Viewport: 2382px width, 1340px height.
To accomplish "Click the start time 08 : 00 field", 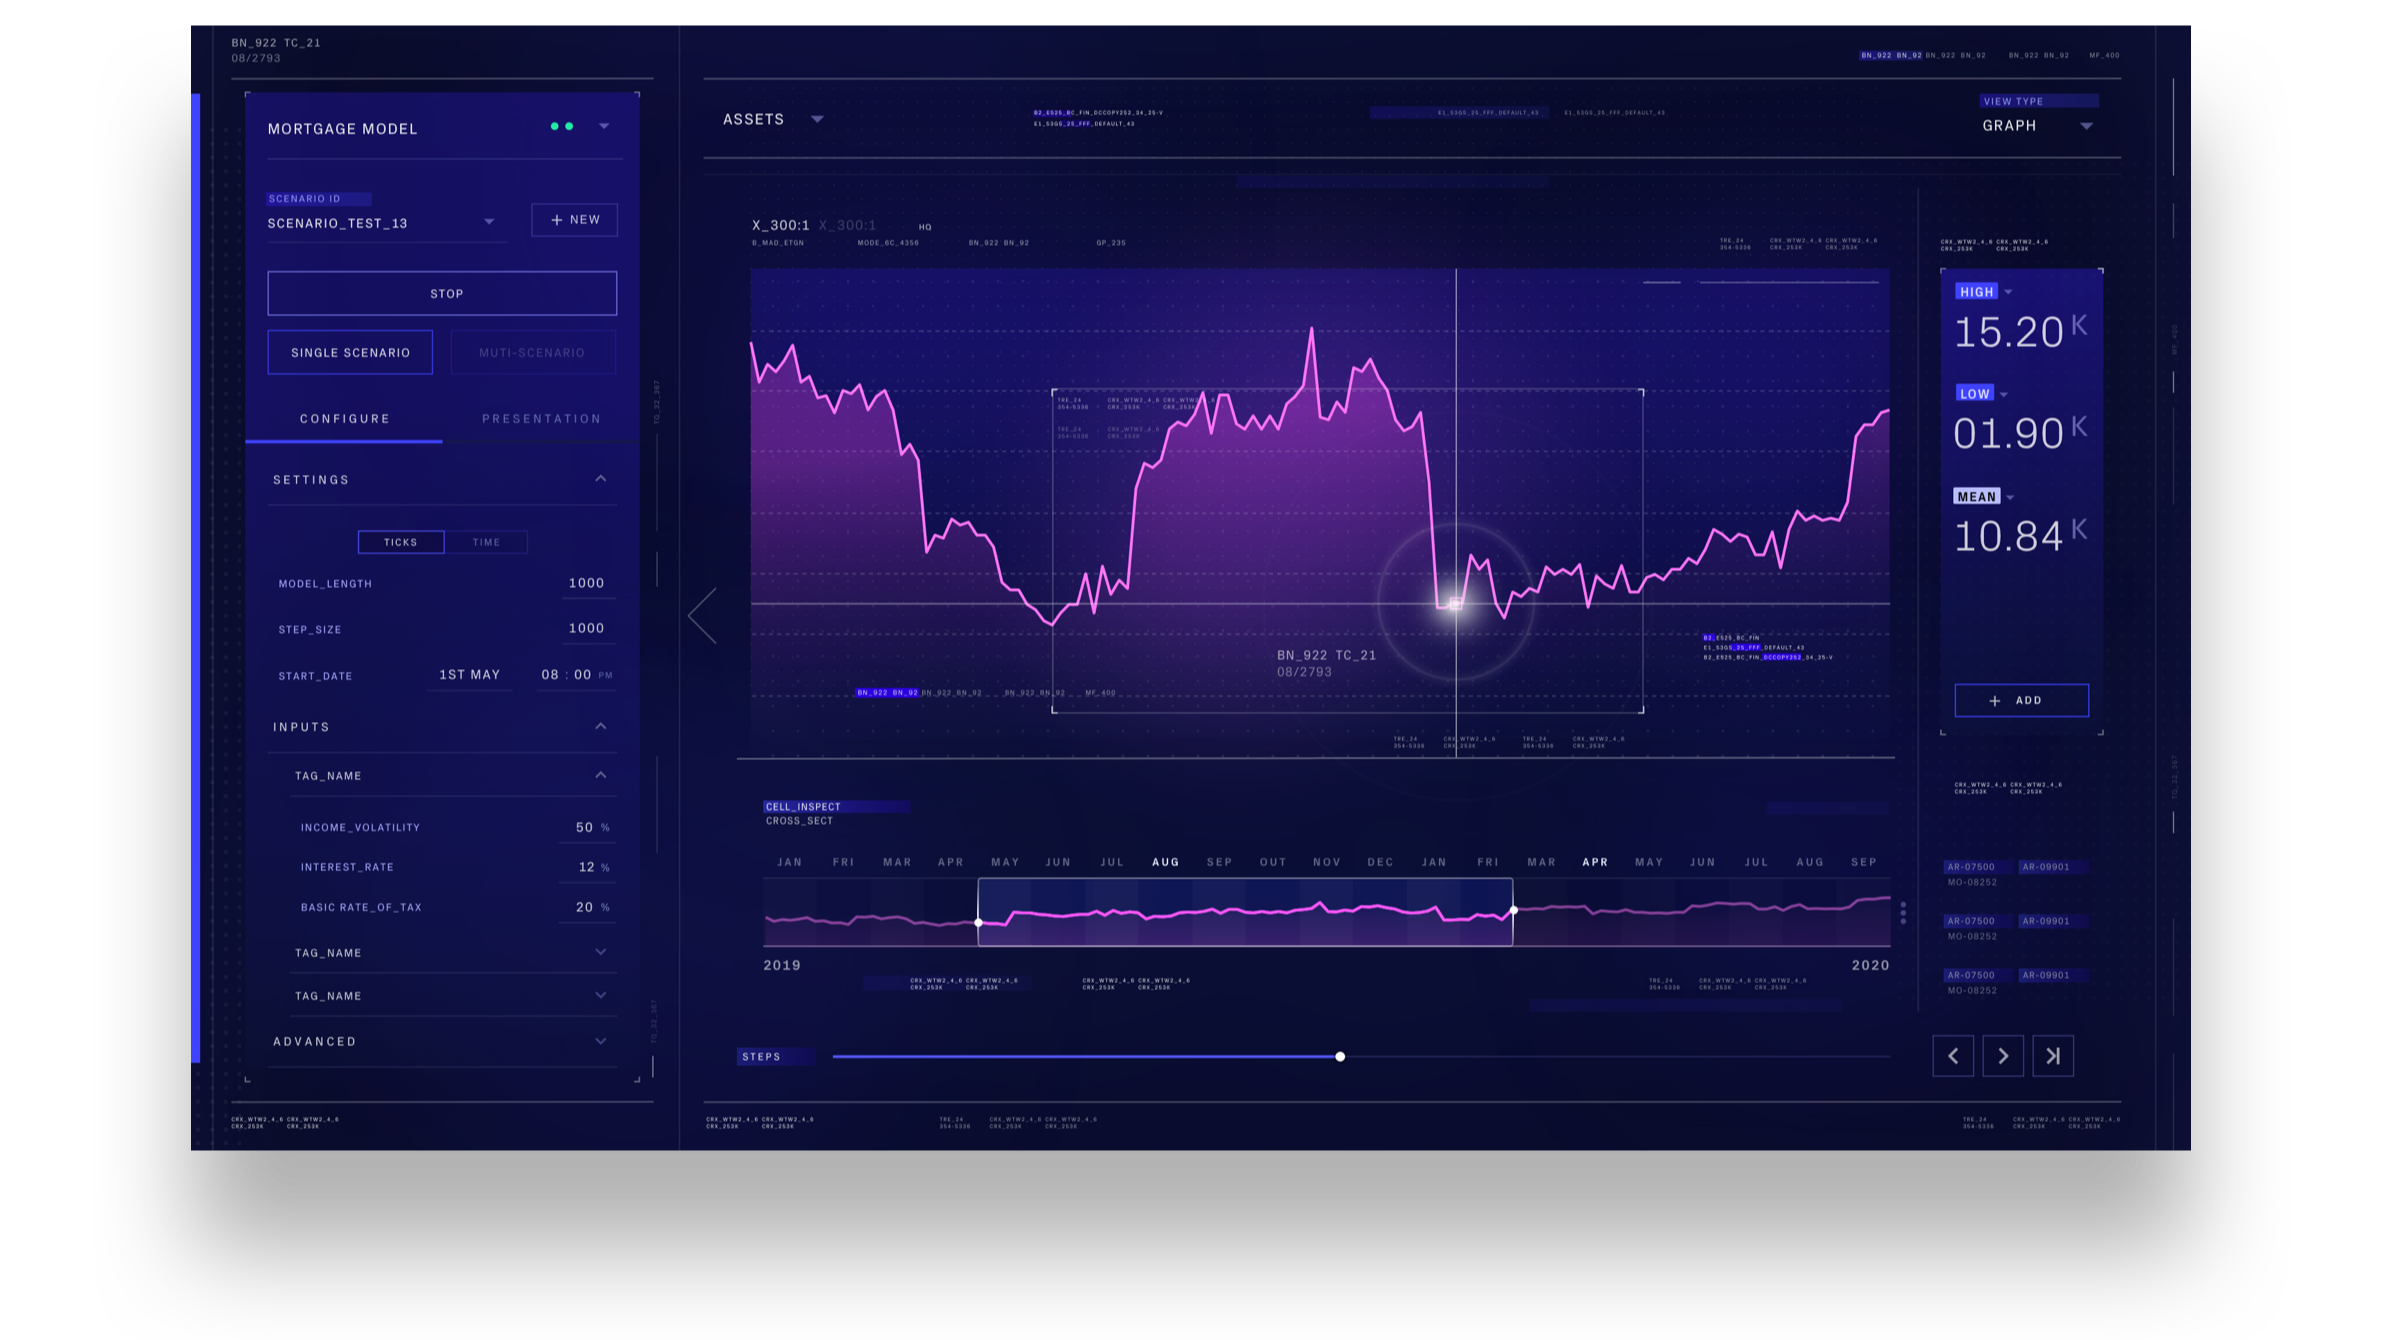I will [575, 675].
